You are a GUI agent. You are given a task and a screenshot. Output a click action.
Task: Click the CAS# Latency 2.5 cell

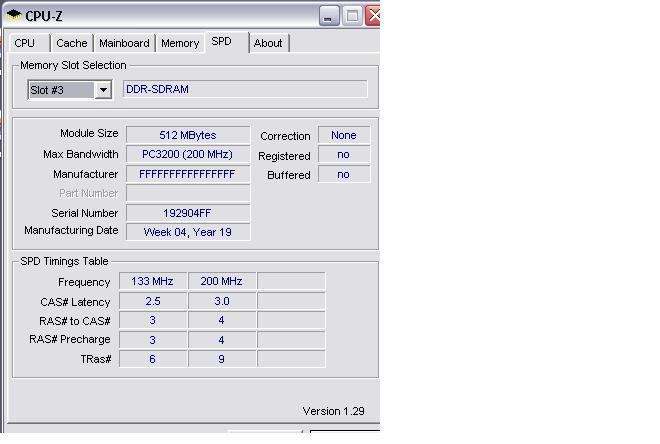(153, 301)
